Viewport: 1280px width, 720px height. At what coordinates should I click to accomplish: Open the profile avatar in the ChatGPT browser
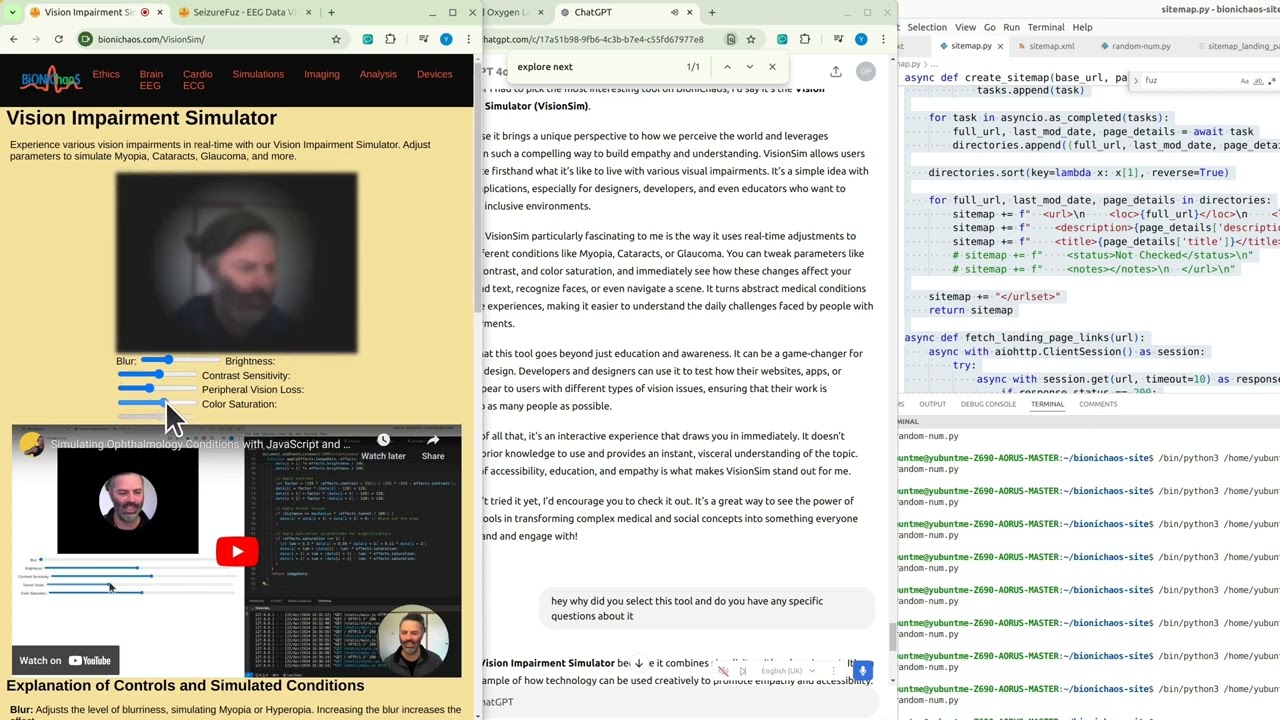[861, 39]
